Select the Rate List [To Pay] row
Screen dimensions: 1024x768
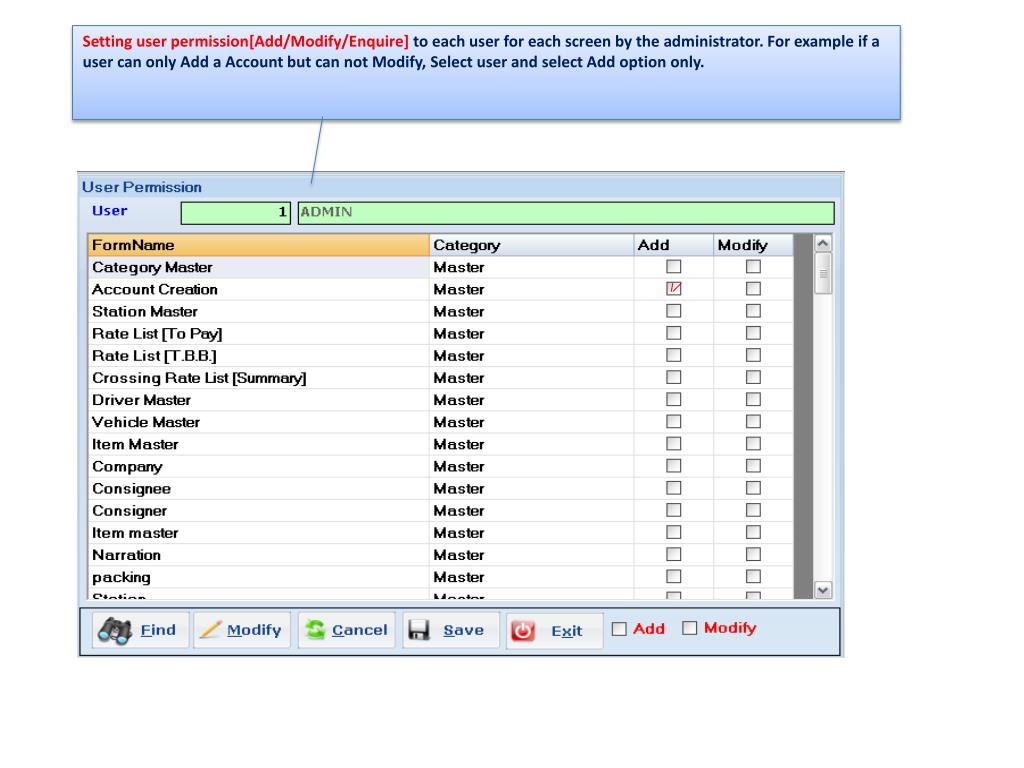[441, 334]
